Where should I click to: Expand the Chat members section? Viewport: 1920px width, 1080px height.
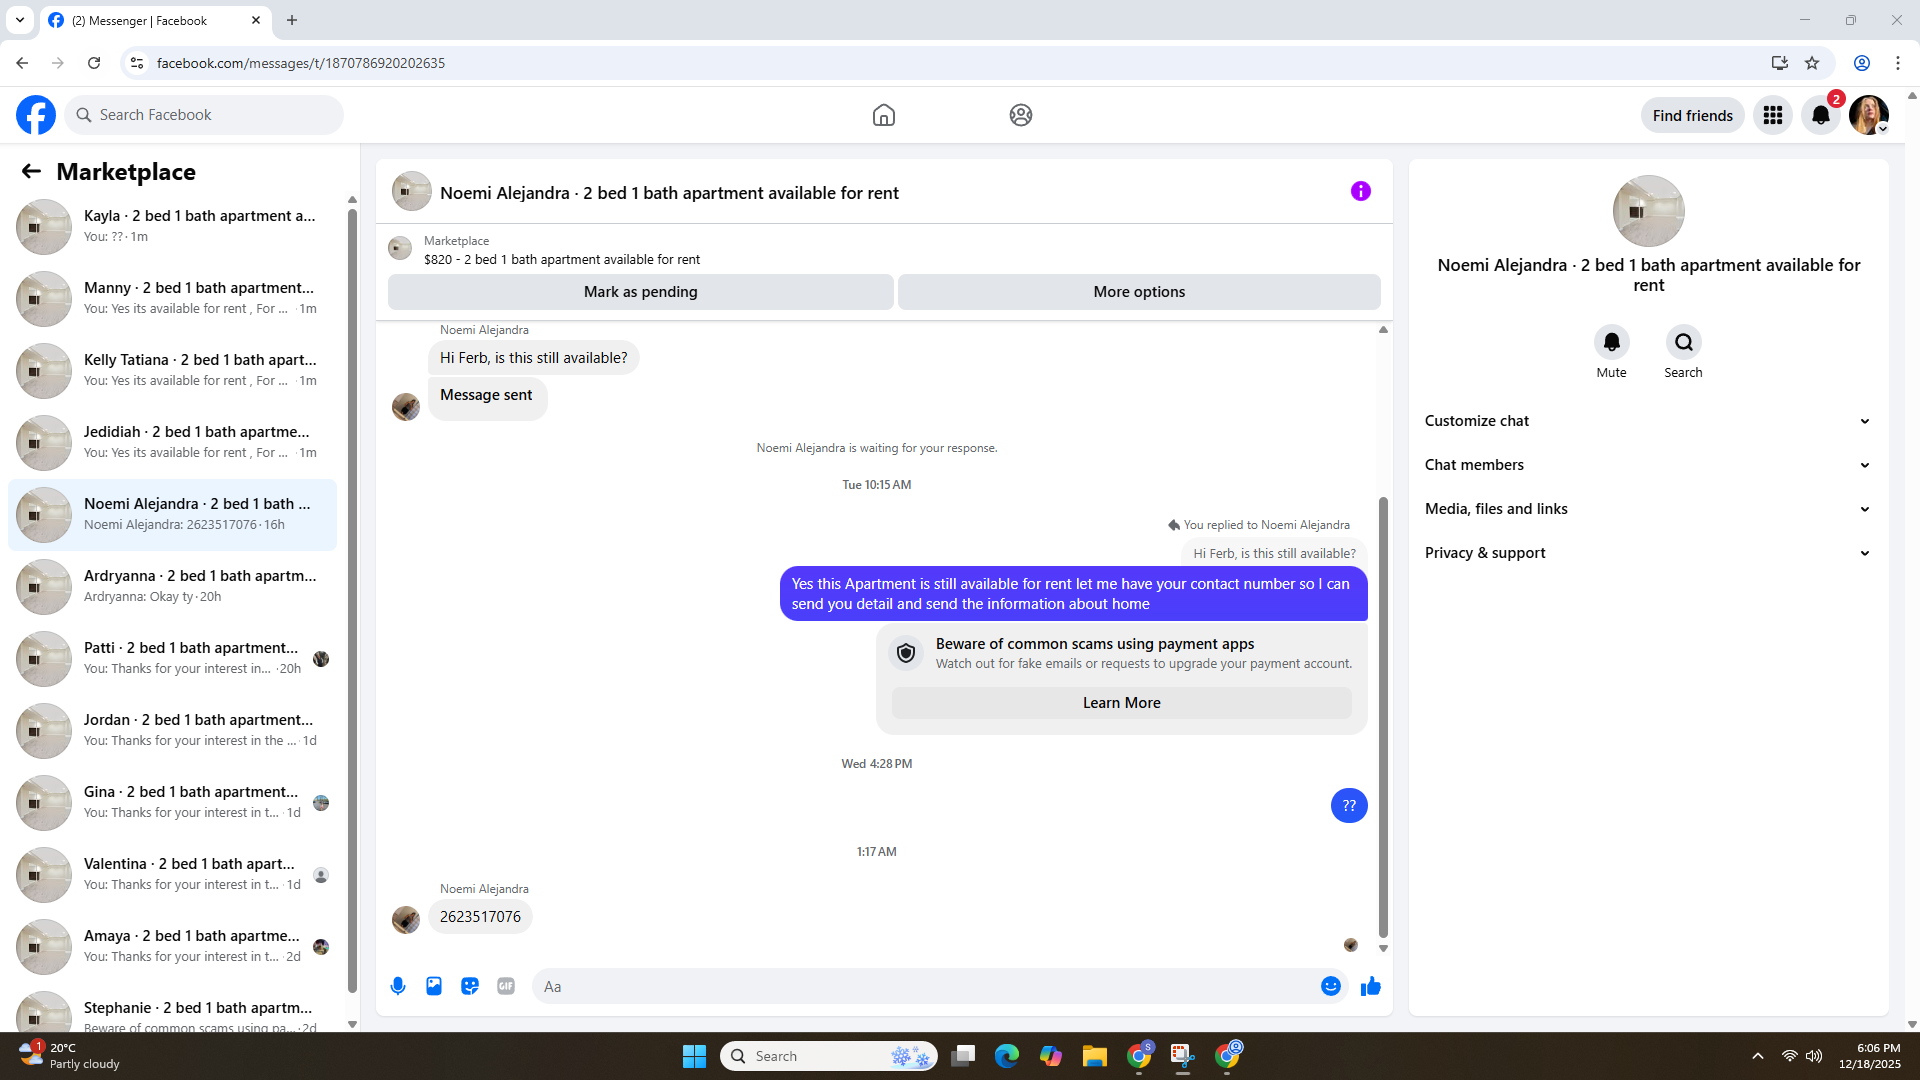(1648, 465)
